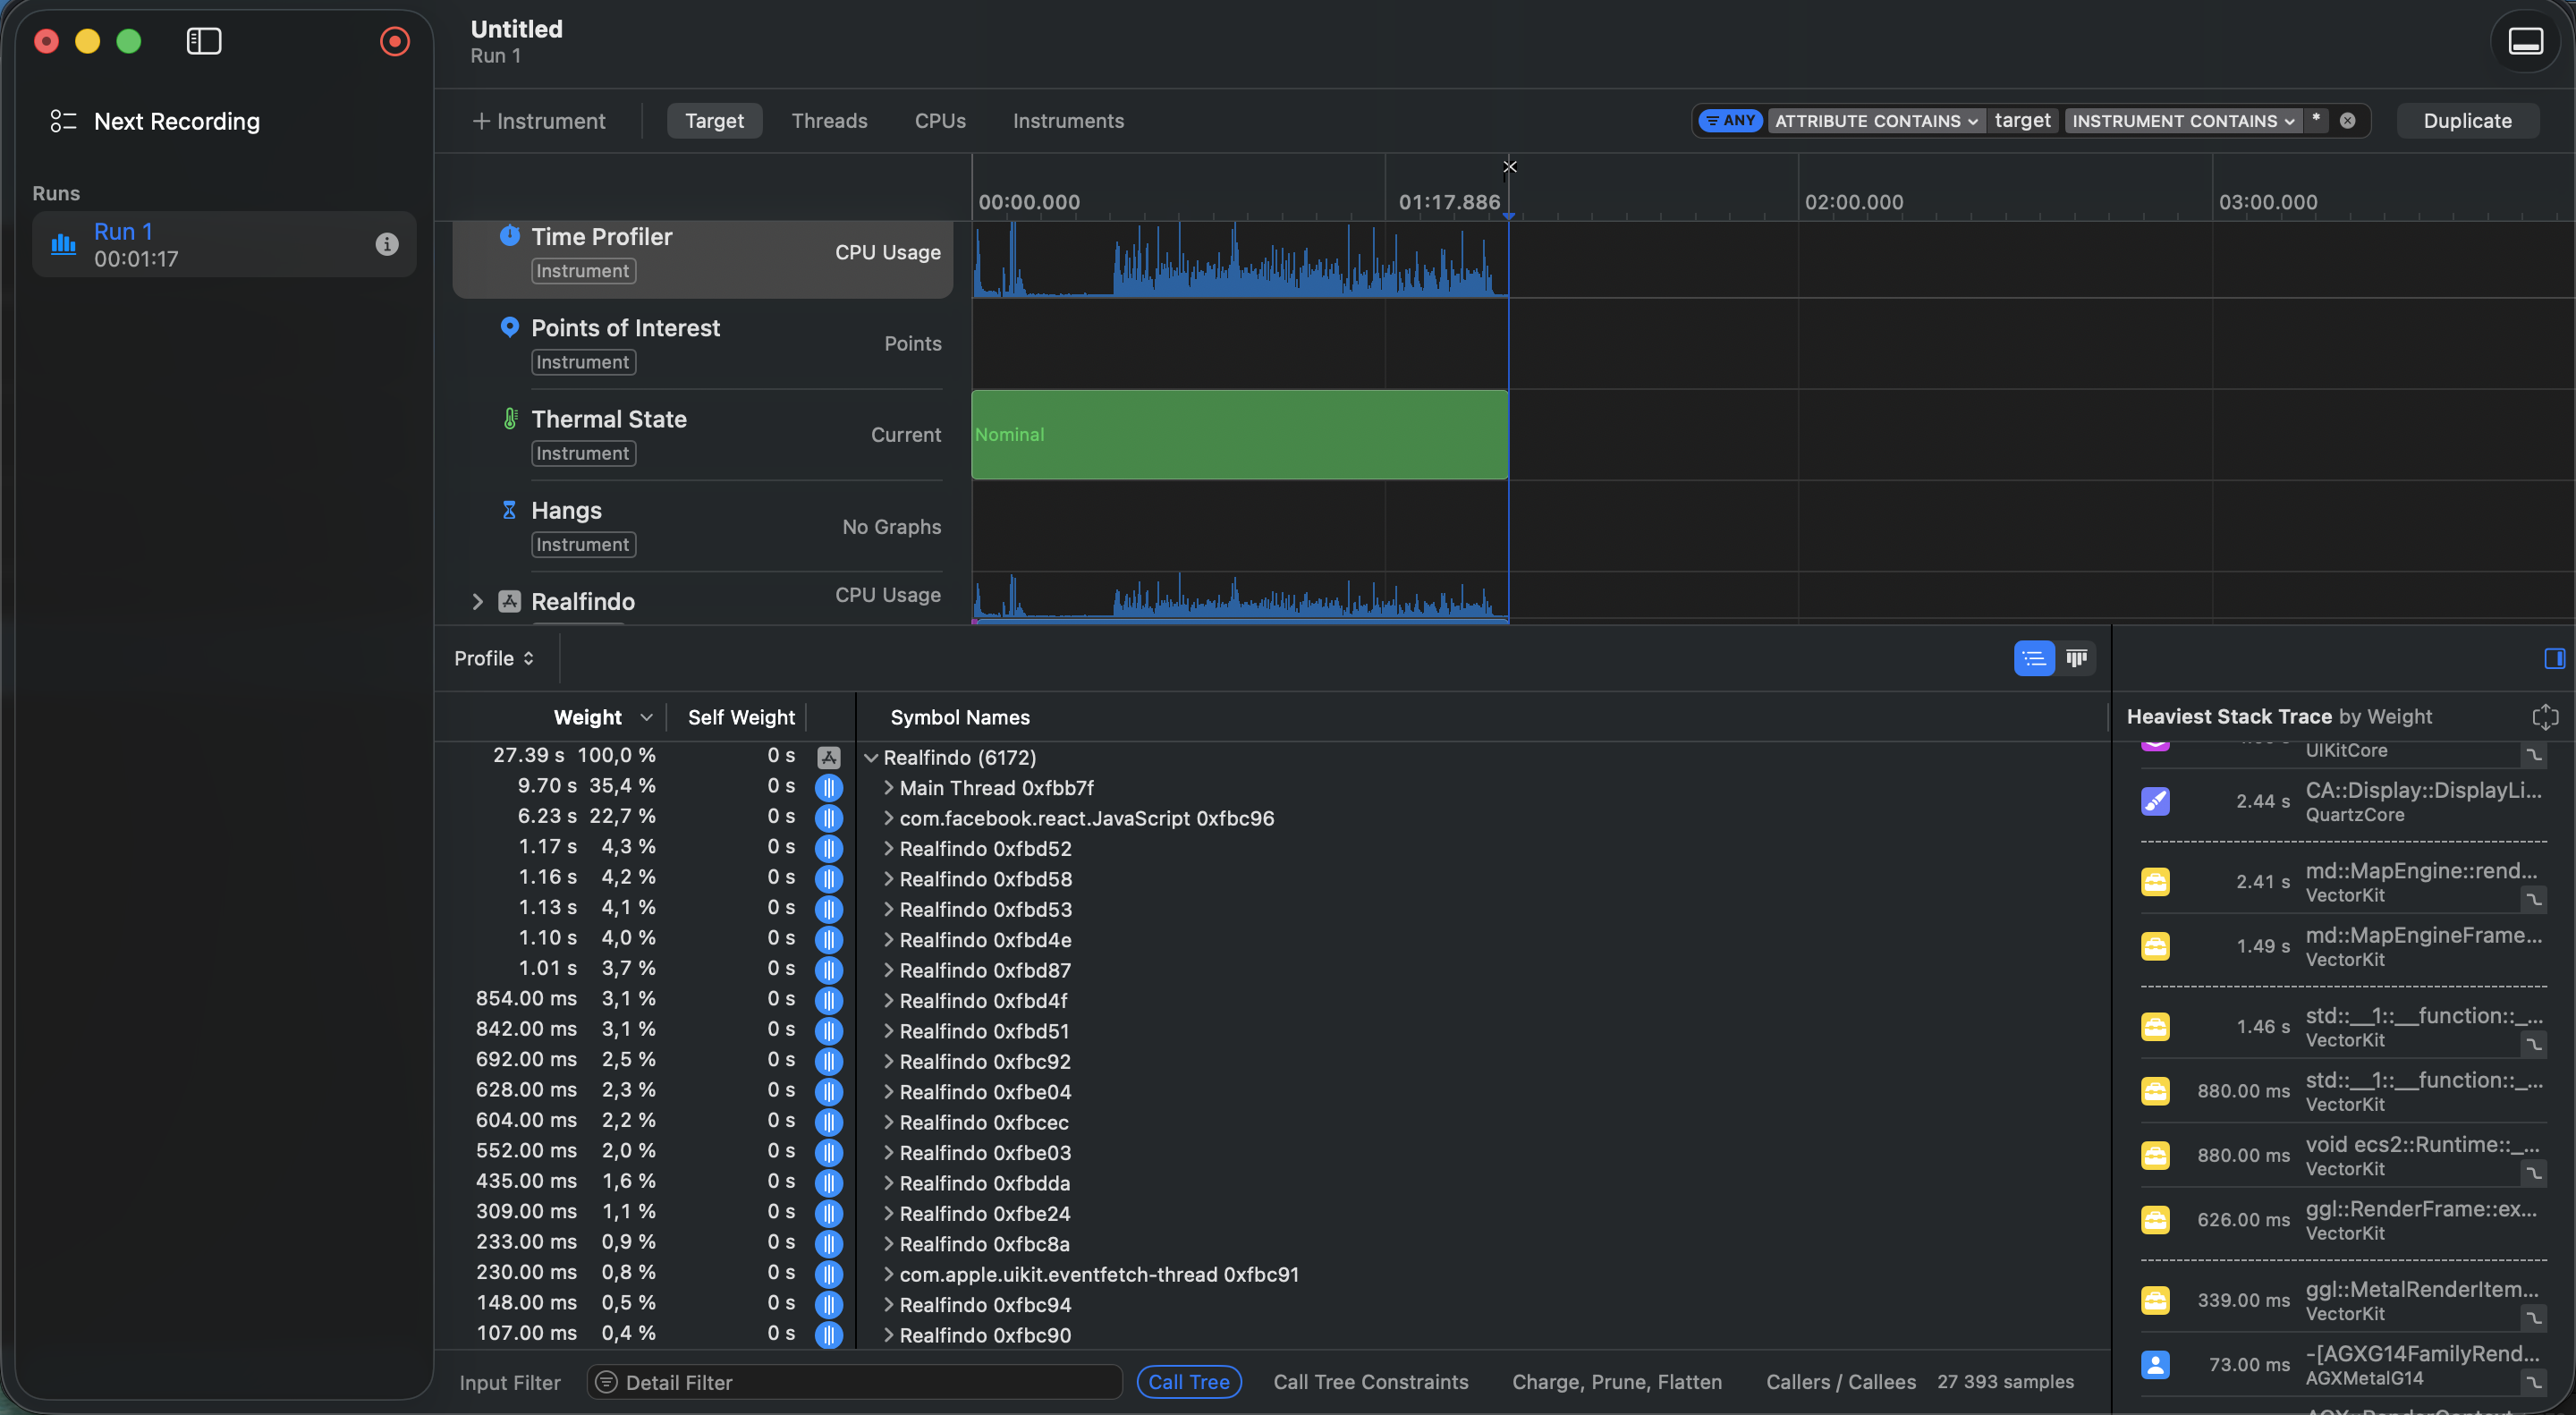Select the call tree list view icon
This screenshot has width=2576, height=1415.
[2033, 658]
